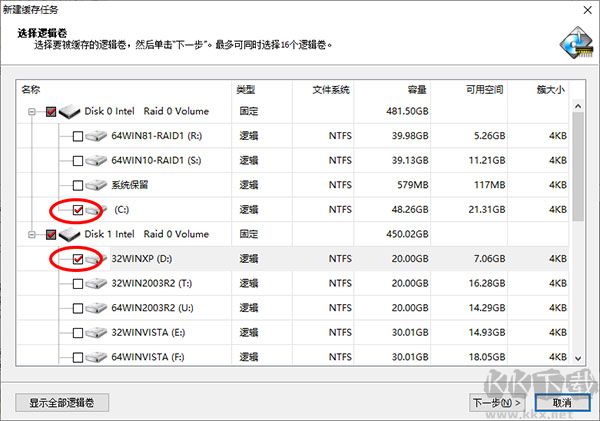Click the 7.06GB free space cell
Image resolution: width=600 pixels, height=421 pixels.
click(489, 259)
